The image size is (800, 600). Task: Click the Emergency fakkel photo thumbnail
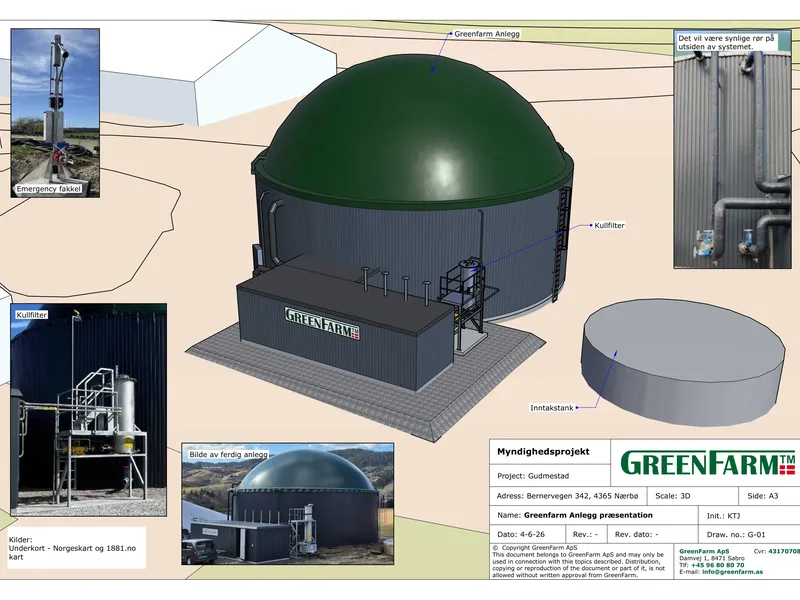pos(55,113)
